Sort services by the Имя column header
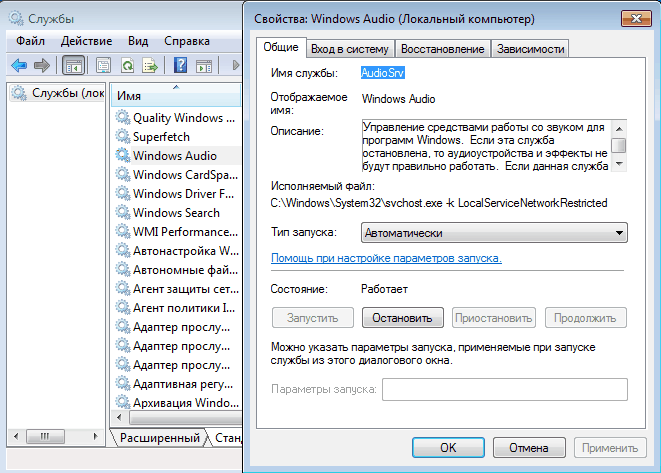 click(x=176, y=95)
